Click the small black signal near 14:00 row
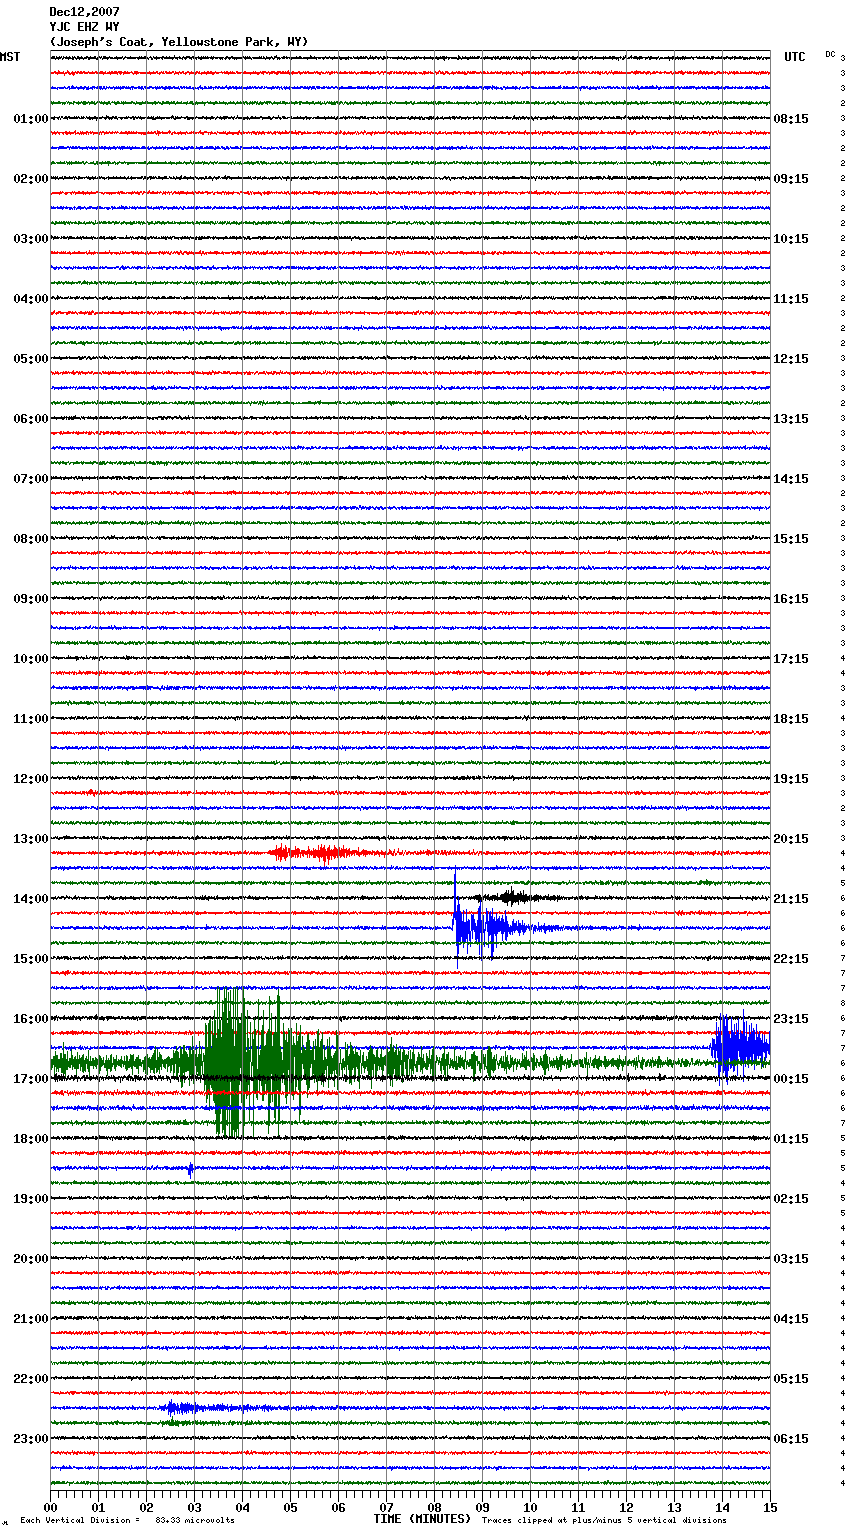The image size is (850, 1534). click(x=515, y=897)
